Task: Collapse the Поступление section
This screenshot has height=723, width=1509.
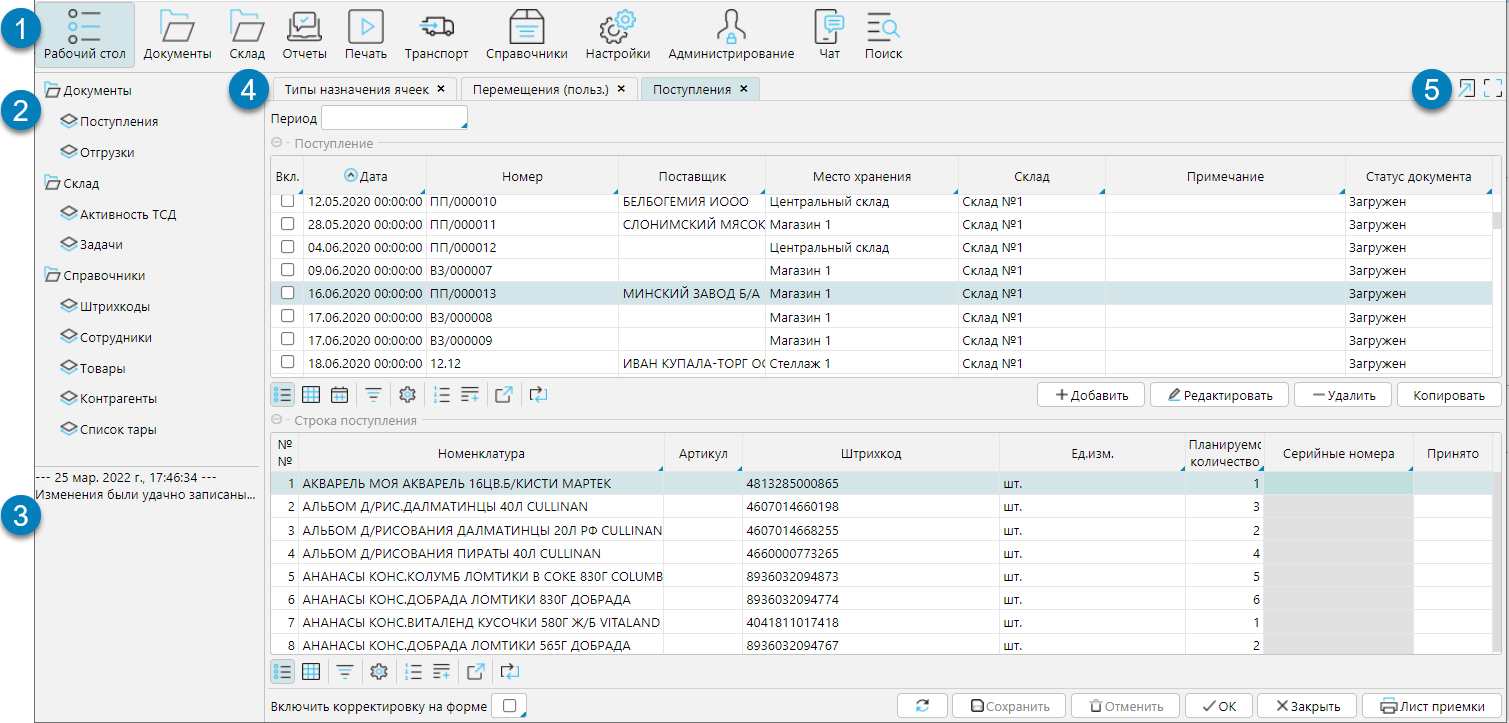Action: 277,144
